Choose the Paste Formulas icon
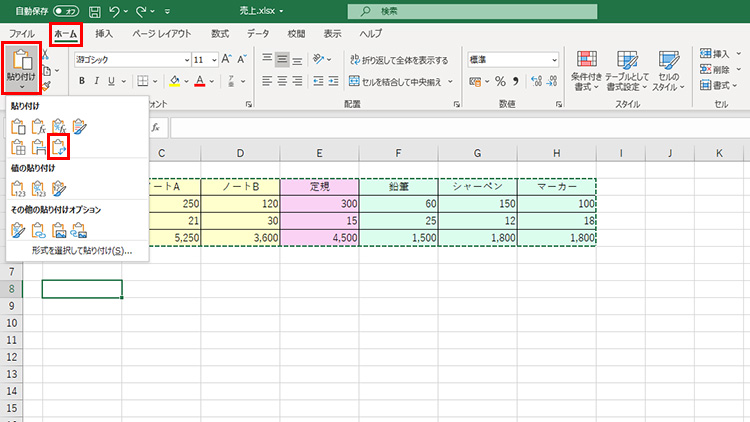 38,125
